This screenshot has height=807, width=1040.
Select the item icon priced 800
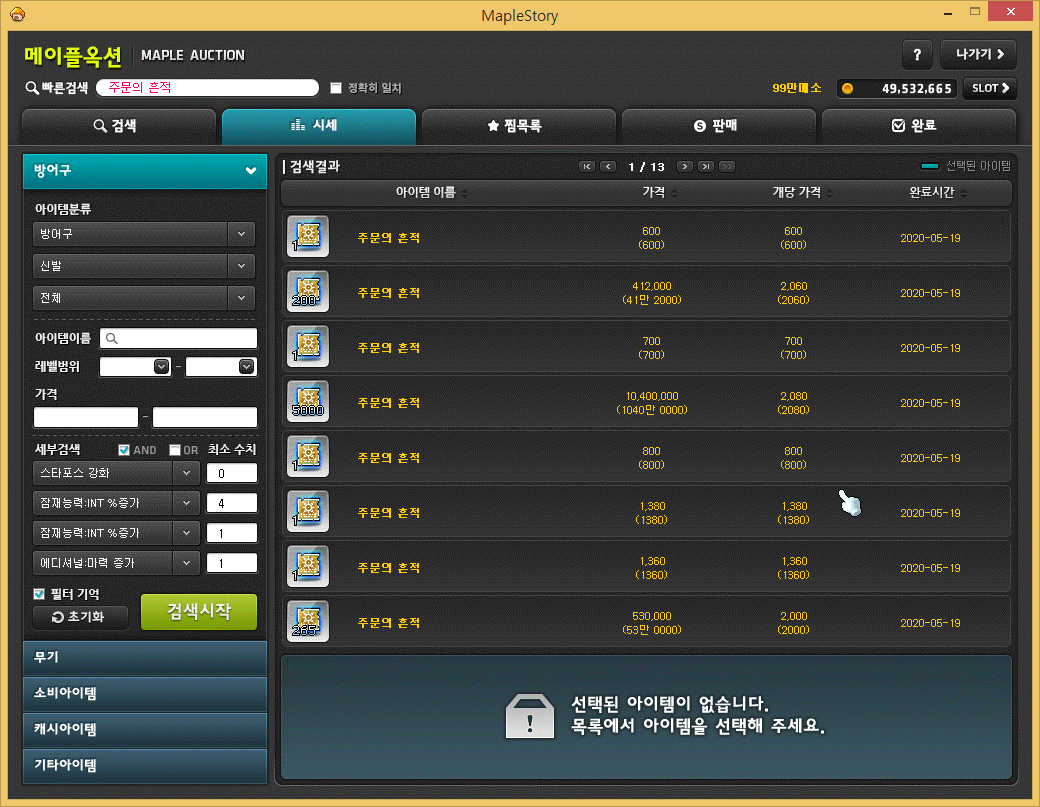(308, 457)
